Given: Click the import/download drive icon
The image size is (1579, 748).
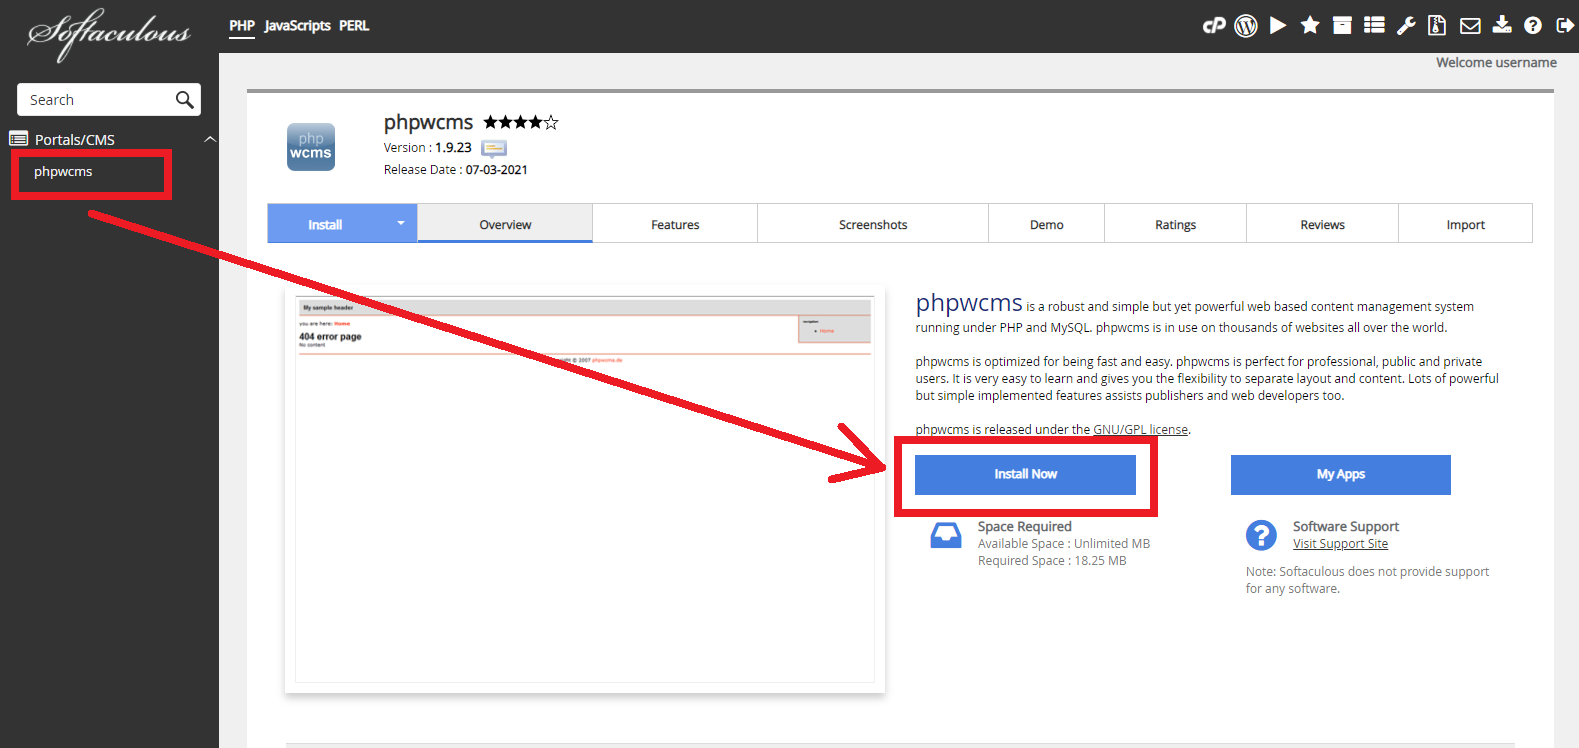Looking at the screenshot, I should (x=1502, y=26).
